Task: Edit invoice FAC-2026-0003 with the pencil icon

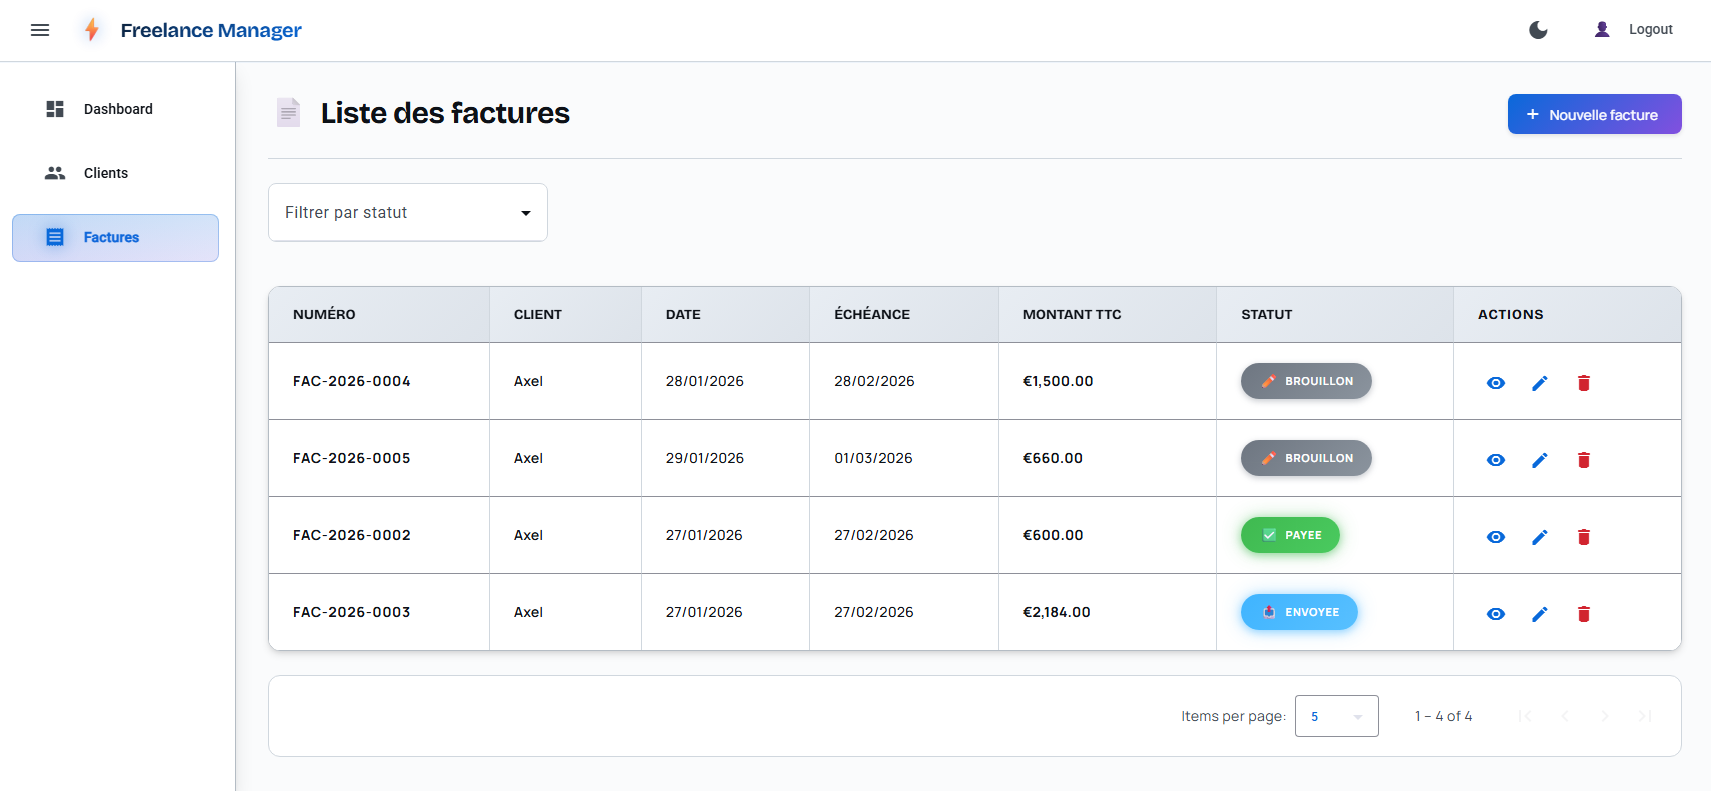Action: tap(1540, 614)
